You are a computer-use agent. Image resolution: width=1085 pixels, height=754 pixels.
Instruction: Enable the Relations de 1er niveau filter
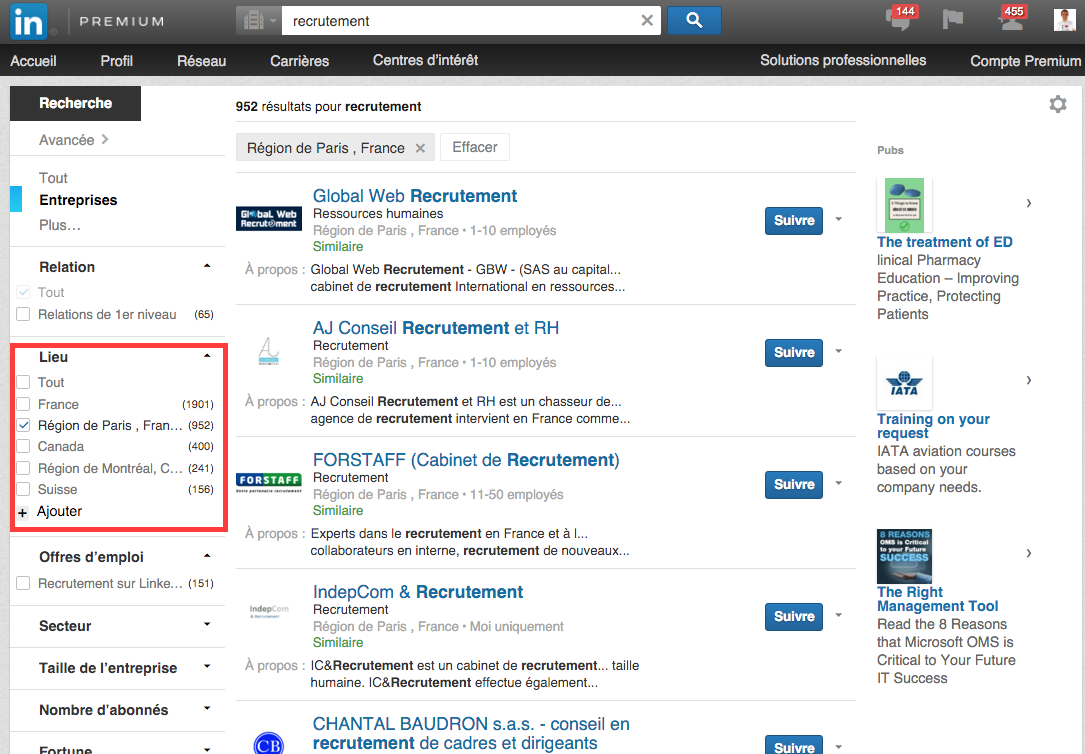pyautogui.click(x=23, y=314)
